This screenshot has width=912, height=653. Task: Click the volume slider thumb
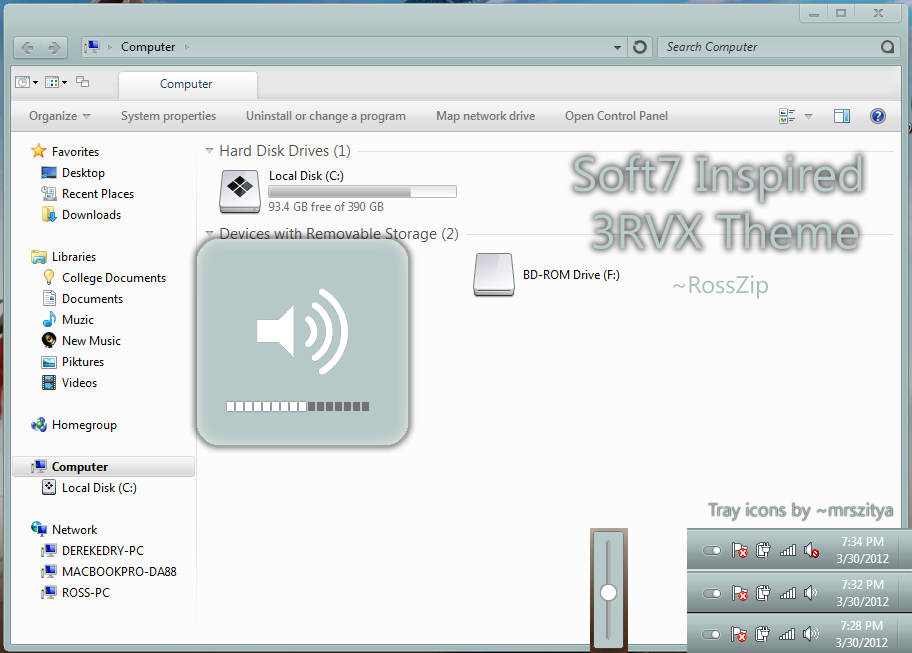[x=608, y=592]
